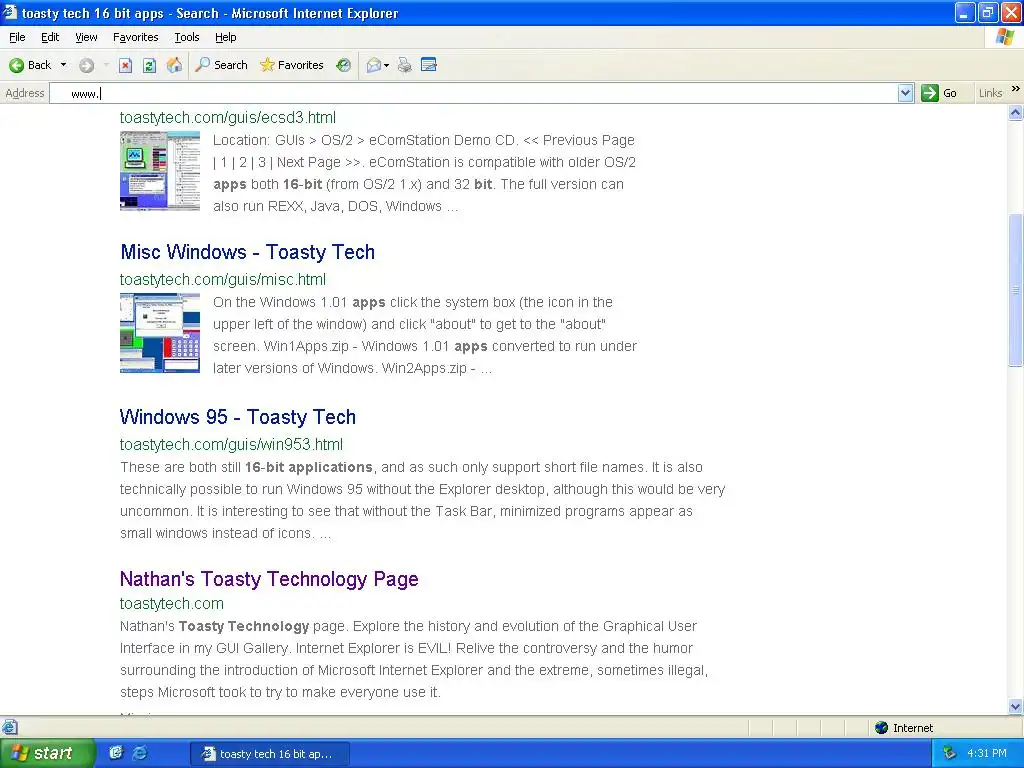1024x768 pixels.
Task: Click the Forward arrow icon
Action: 86,65
